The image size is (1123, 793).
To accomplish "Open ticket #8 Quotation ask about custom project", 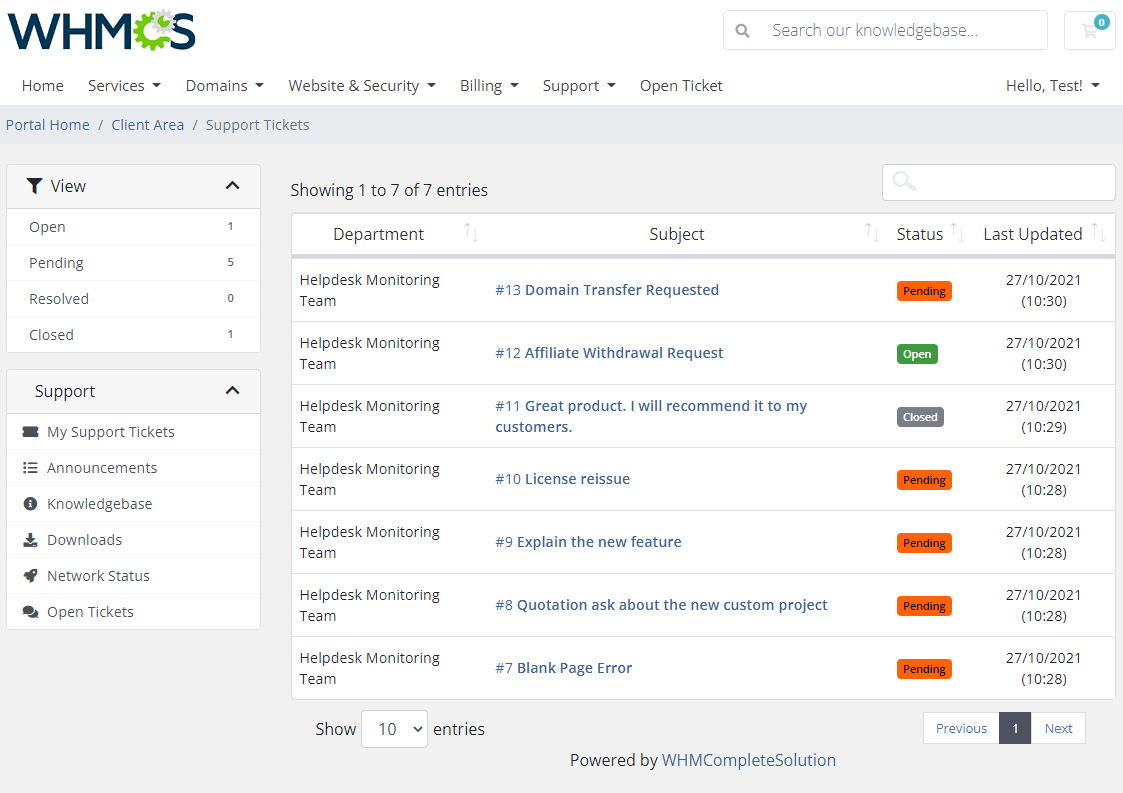I will pyautogui.click(x=661, y=605).
